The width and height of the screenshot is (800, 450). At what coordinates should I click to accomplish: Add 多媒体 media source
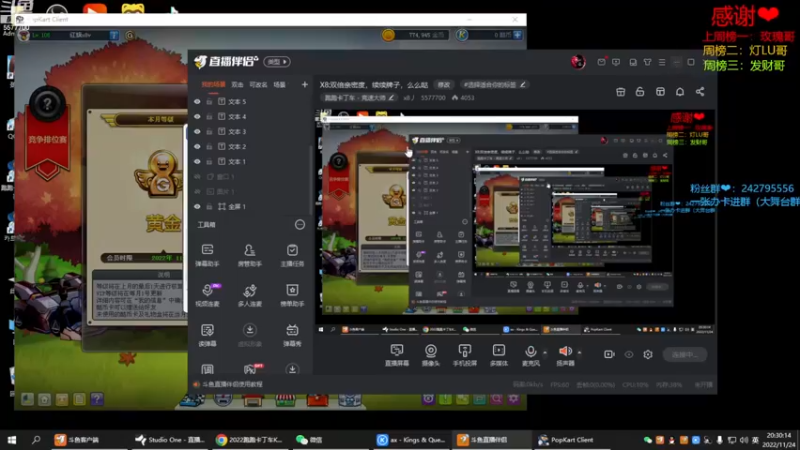[x=498, y=355]
